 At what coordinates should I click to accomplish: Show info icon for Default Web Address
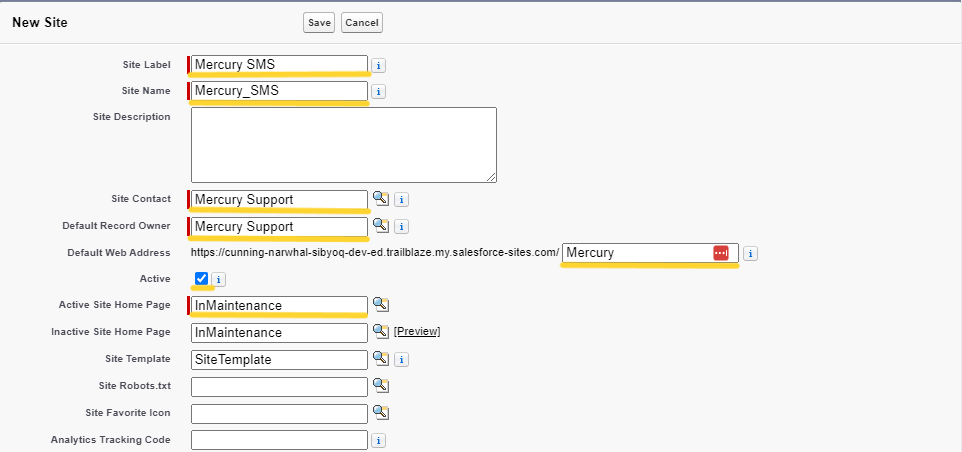tap(750, 253)
